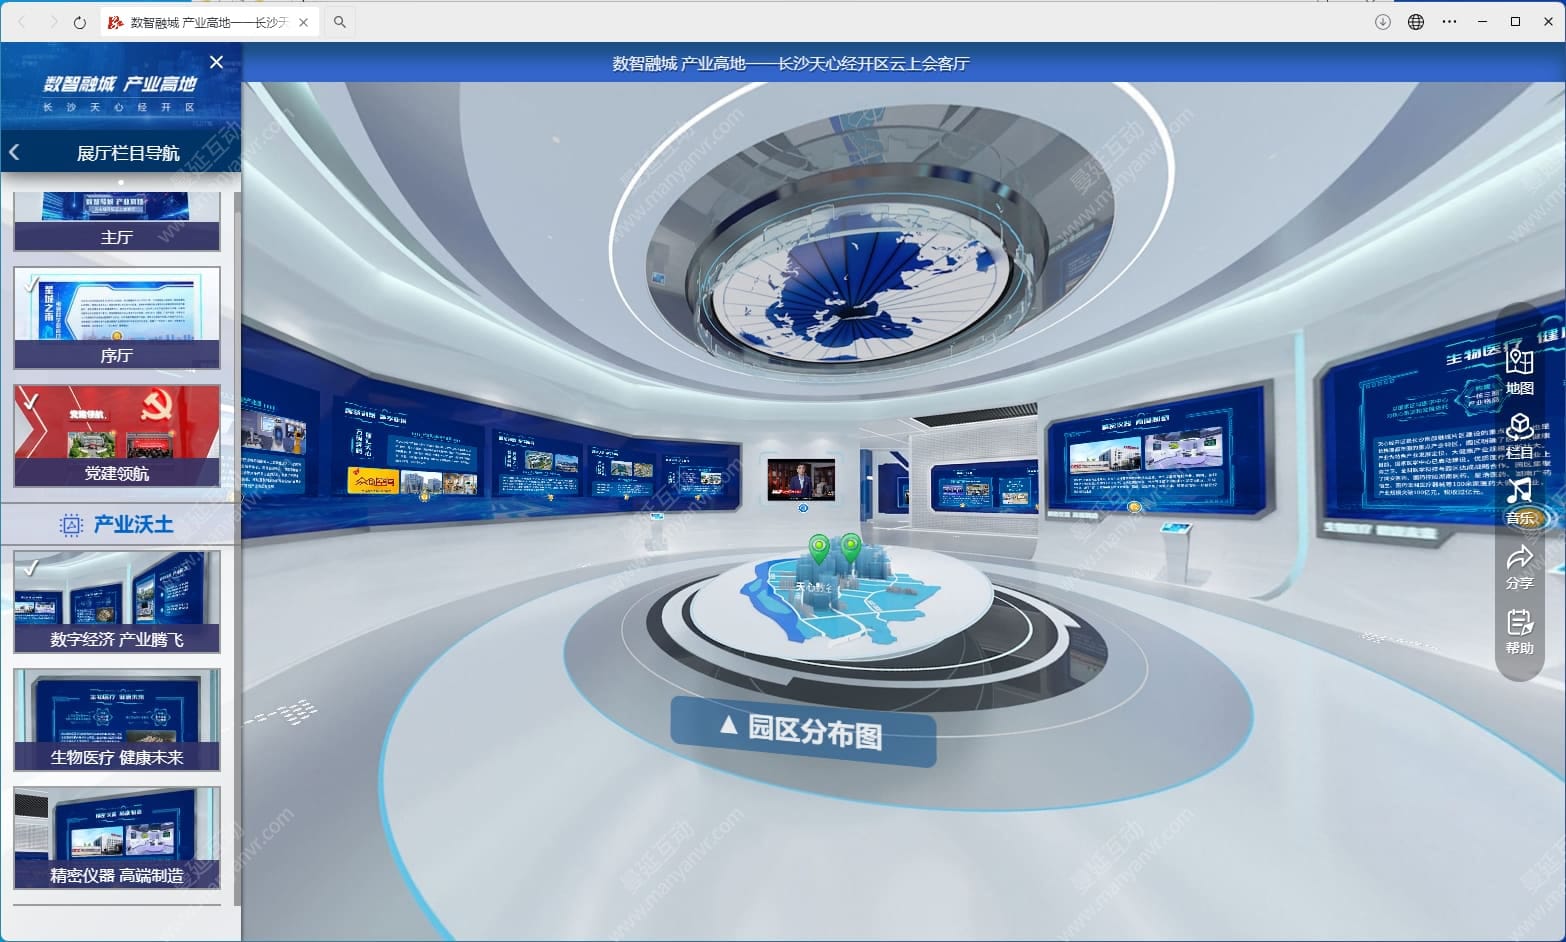
Task: Go forward with the browser forward arrow
Action: pyautogui.click(x=52, y=22)
